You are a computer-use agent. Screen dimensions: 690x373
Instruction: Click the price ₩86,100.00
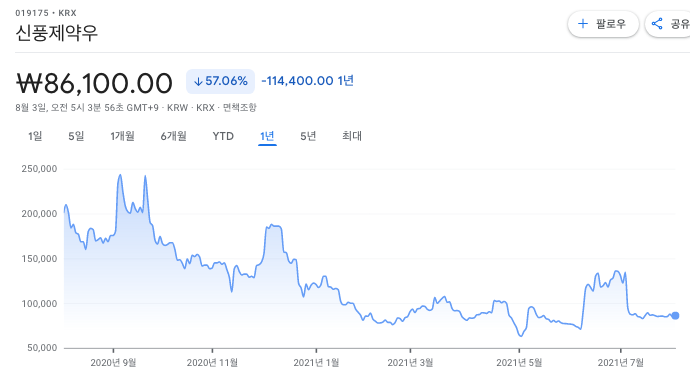tap(94, 83)
